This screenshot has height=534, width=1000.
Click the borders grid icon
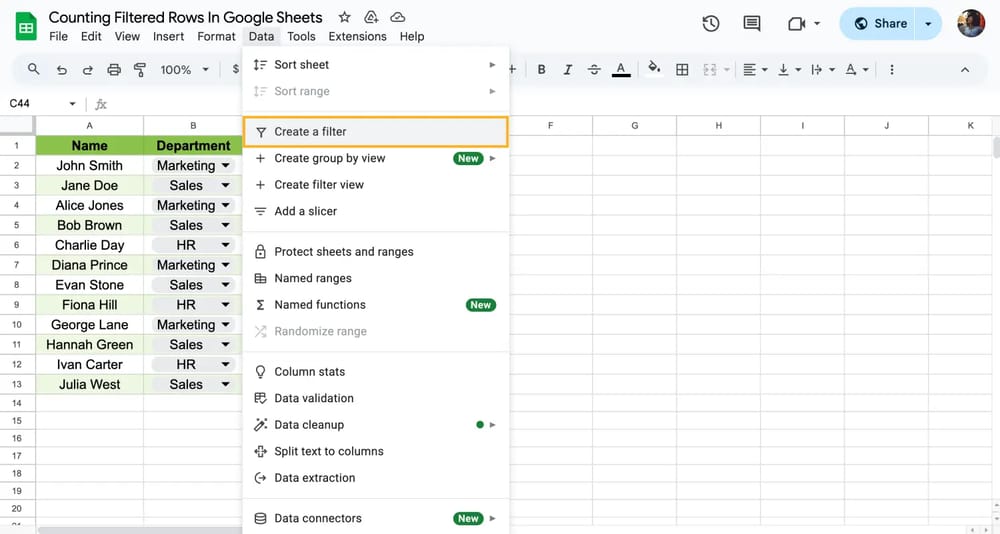coord(682,70)
